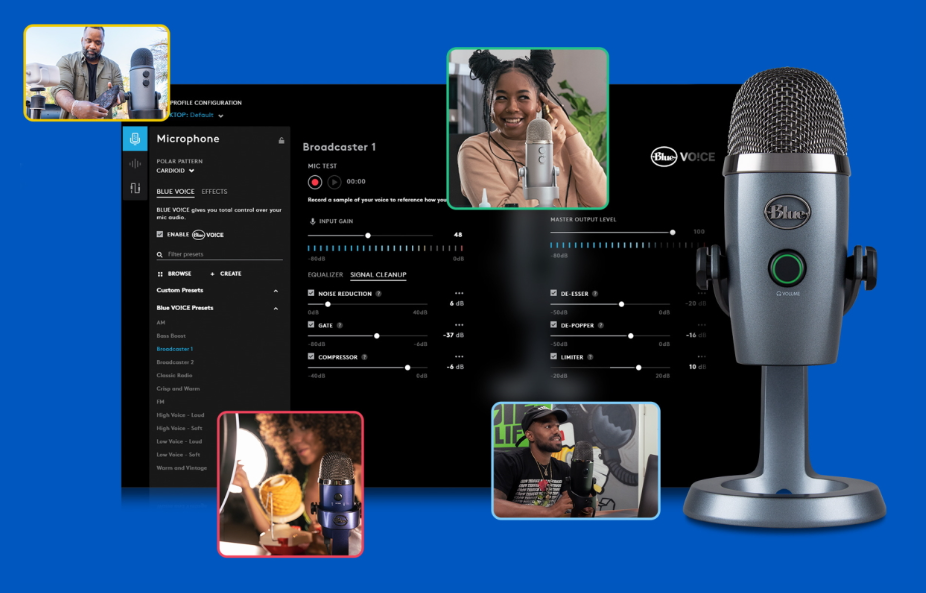
Task: Collapse the Custom Presets section
Action: point(276,291)
